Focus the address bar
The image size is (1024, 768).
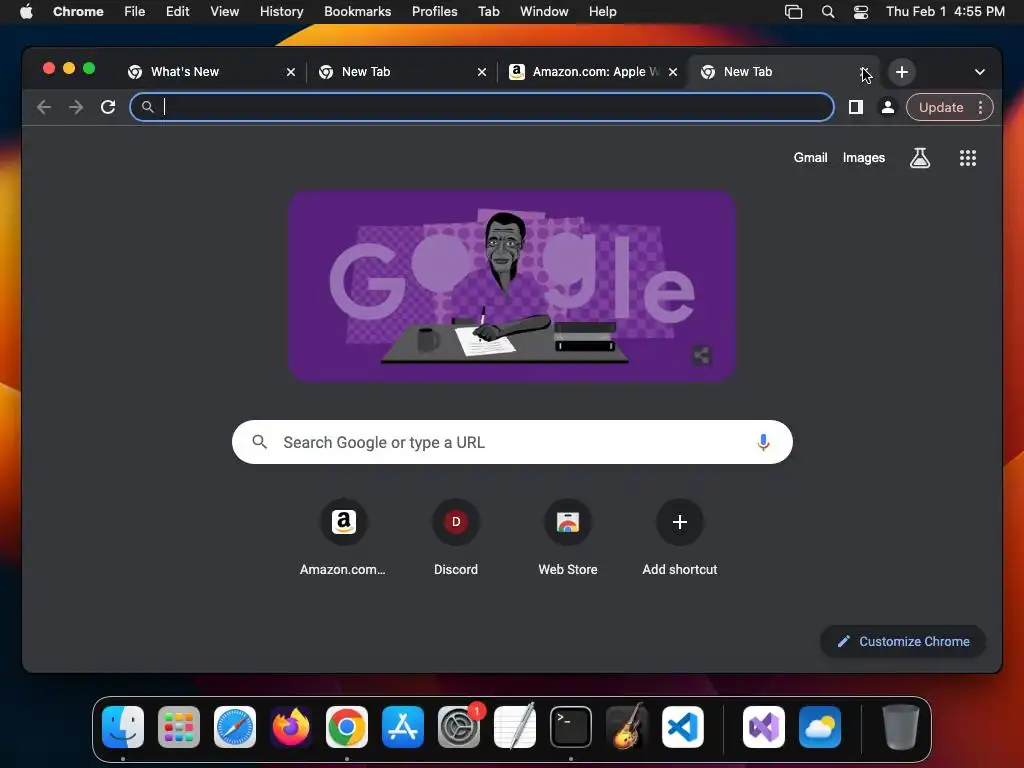point(482,107)
